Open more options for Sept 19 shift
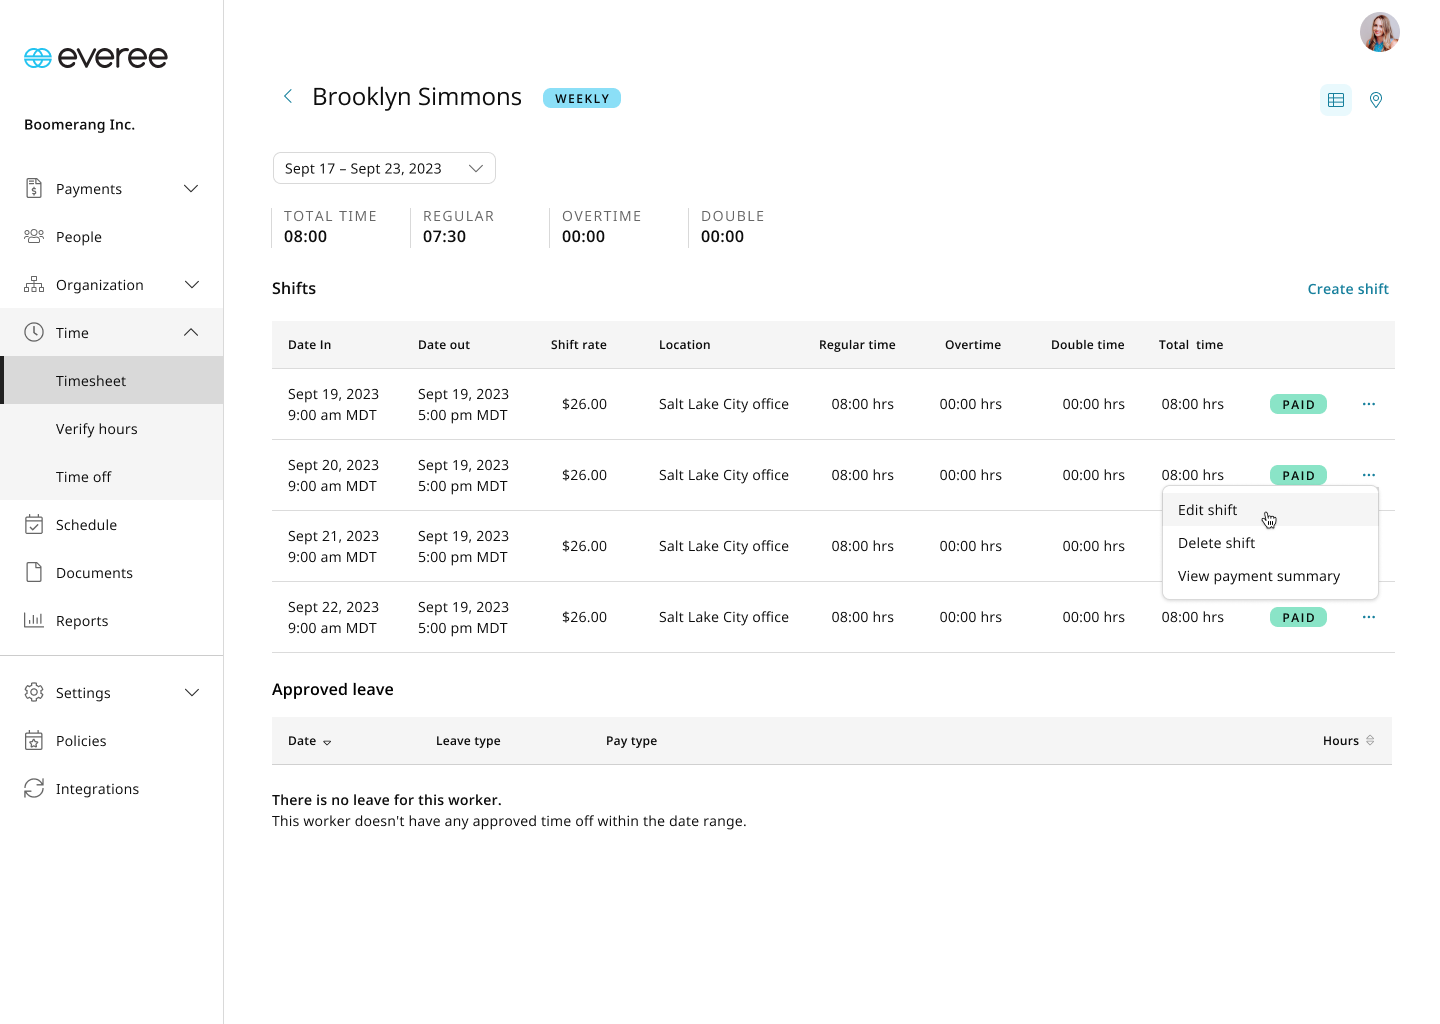 (x=1368, y=404)
